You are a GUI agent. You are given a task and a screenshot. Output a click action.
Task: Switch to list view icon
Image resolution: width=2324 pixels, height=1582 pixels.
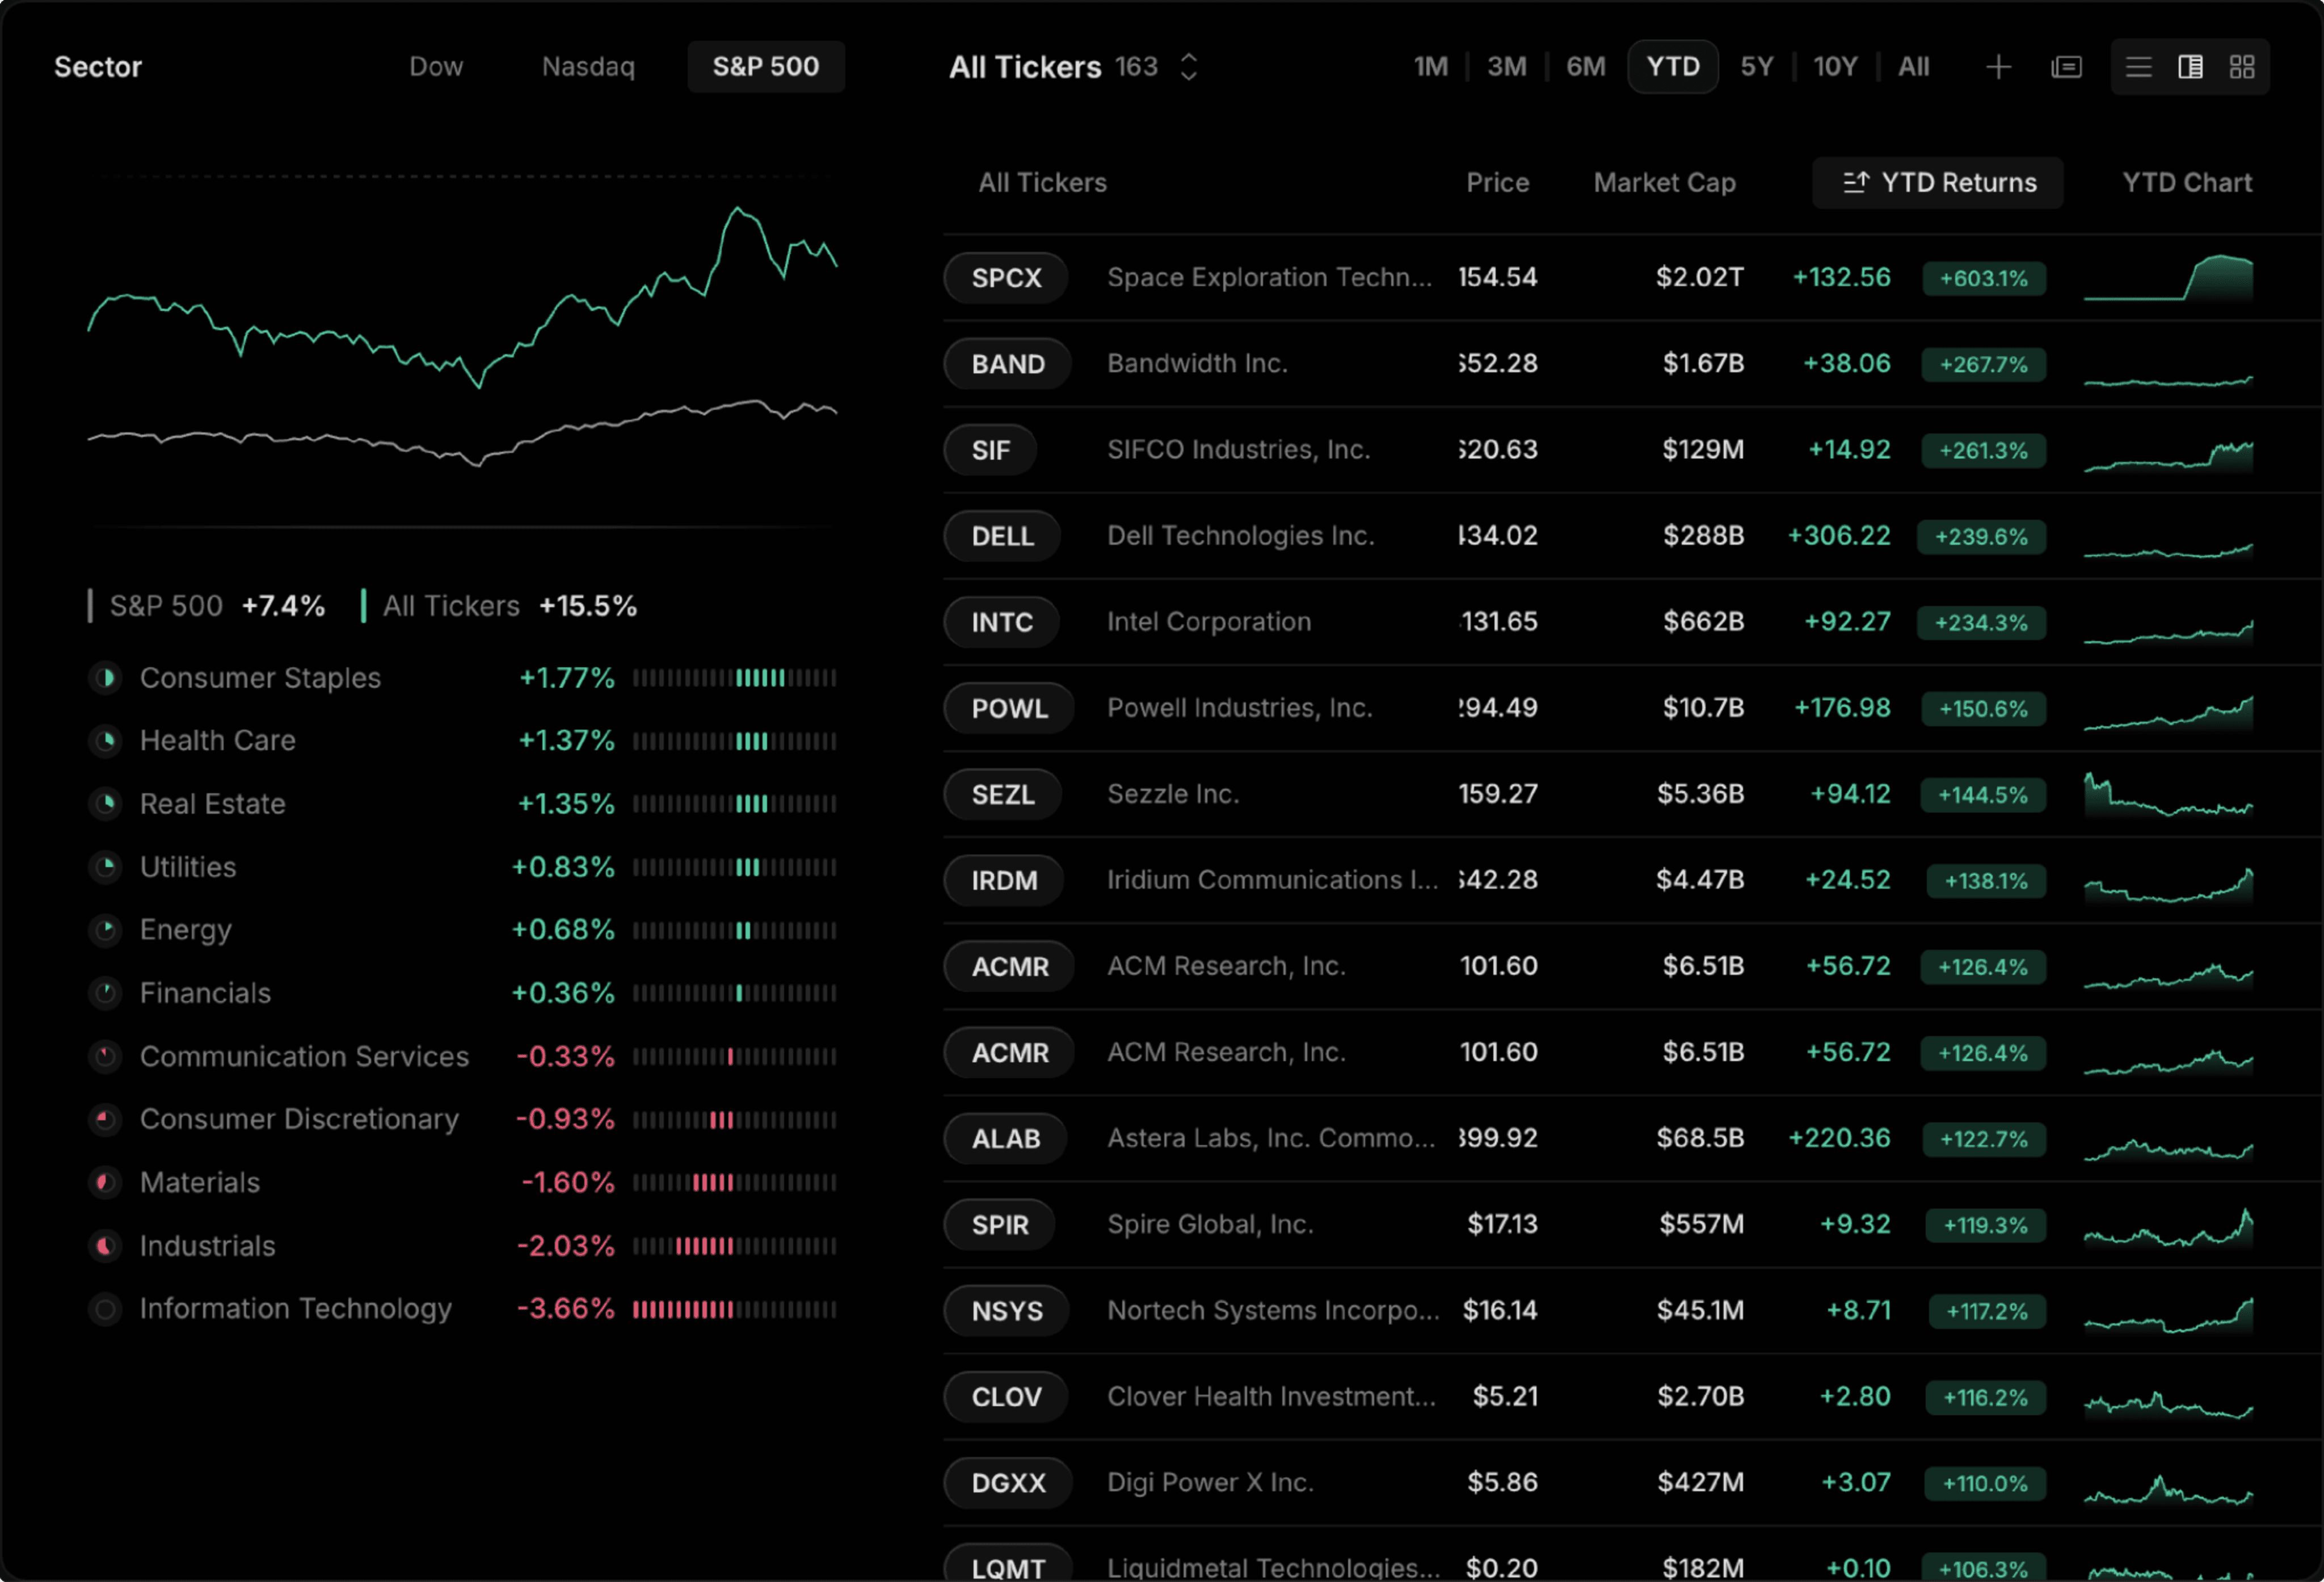(2138, 67)
